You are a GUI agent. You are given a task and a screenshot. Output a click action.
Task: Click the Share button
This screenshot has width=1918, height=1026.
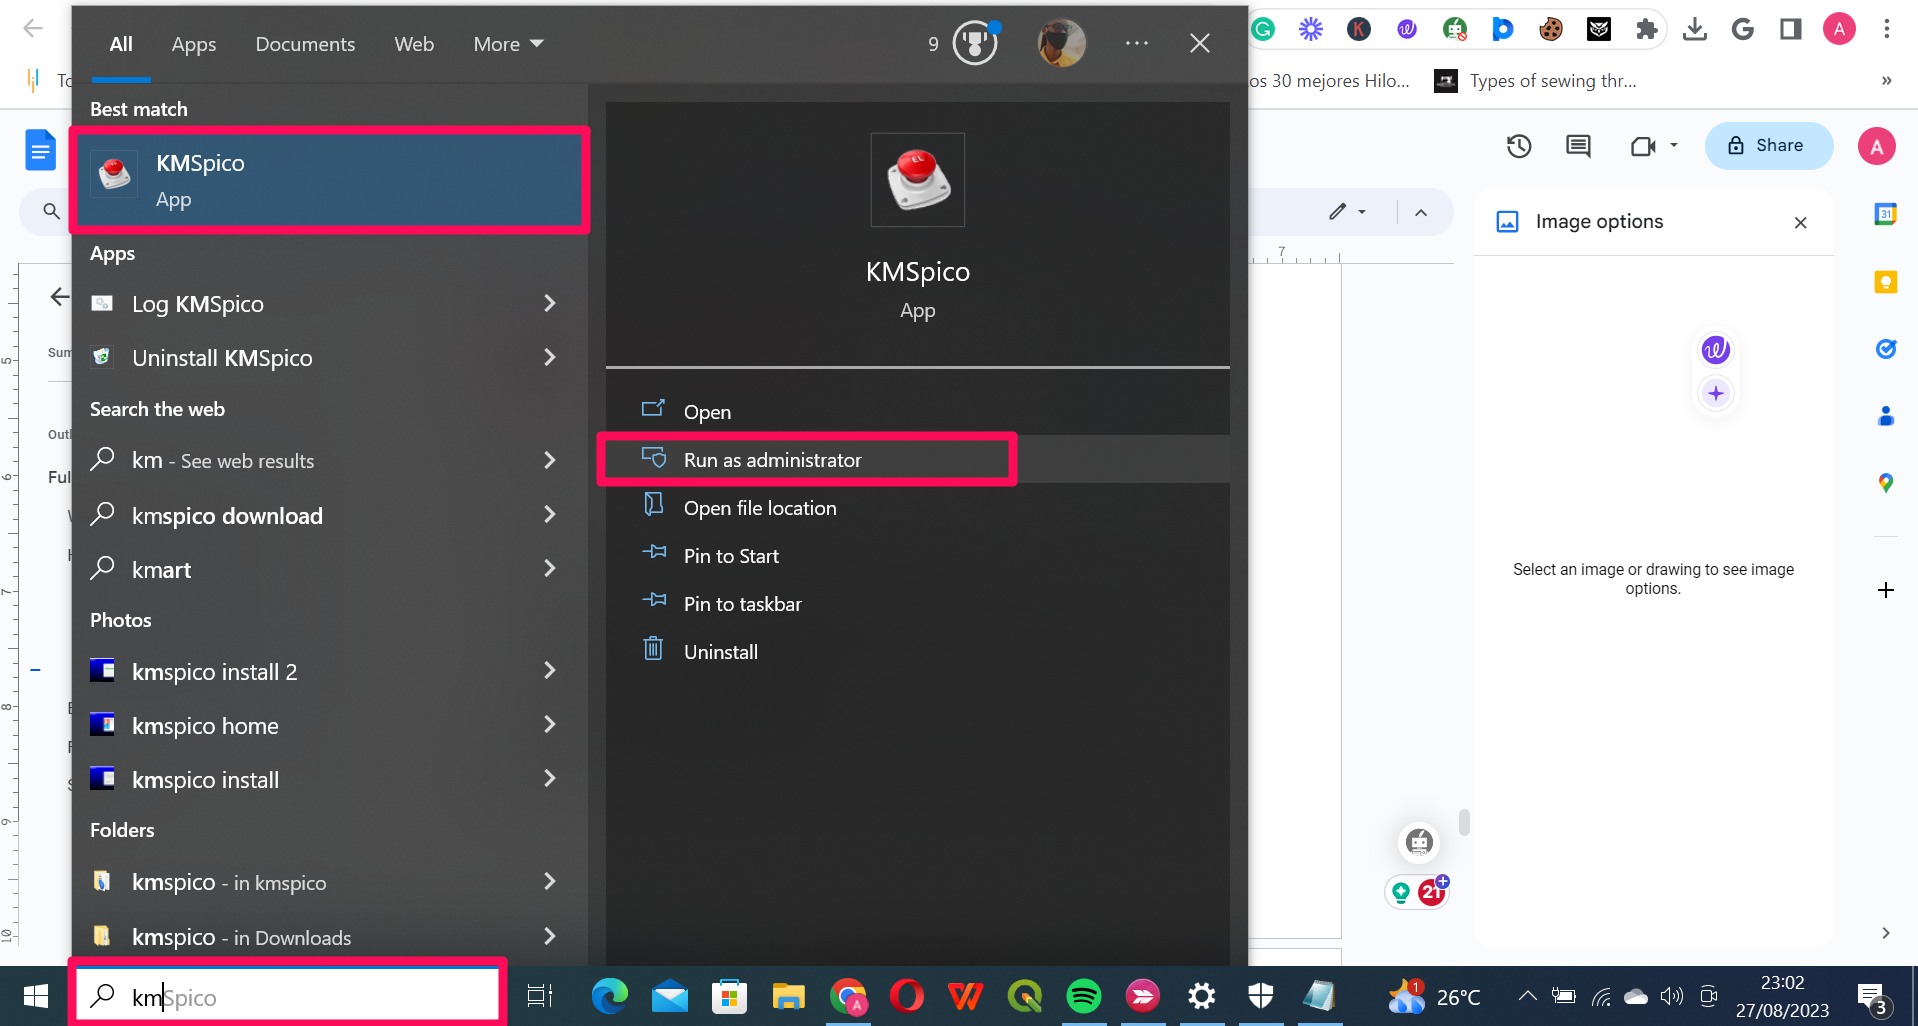coord(1768,145)
